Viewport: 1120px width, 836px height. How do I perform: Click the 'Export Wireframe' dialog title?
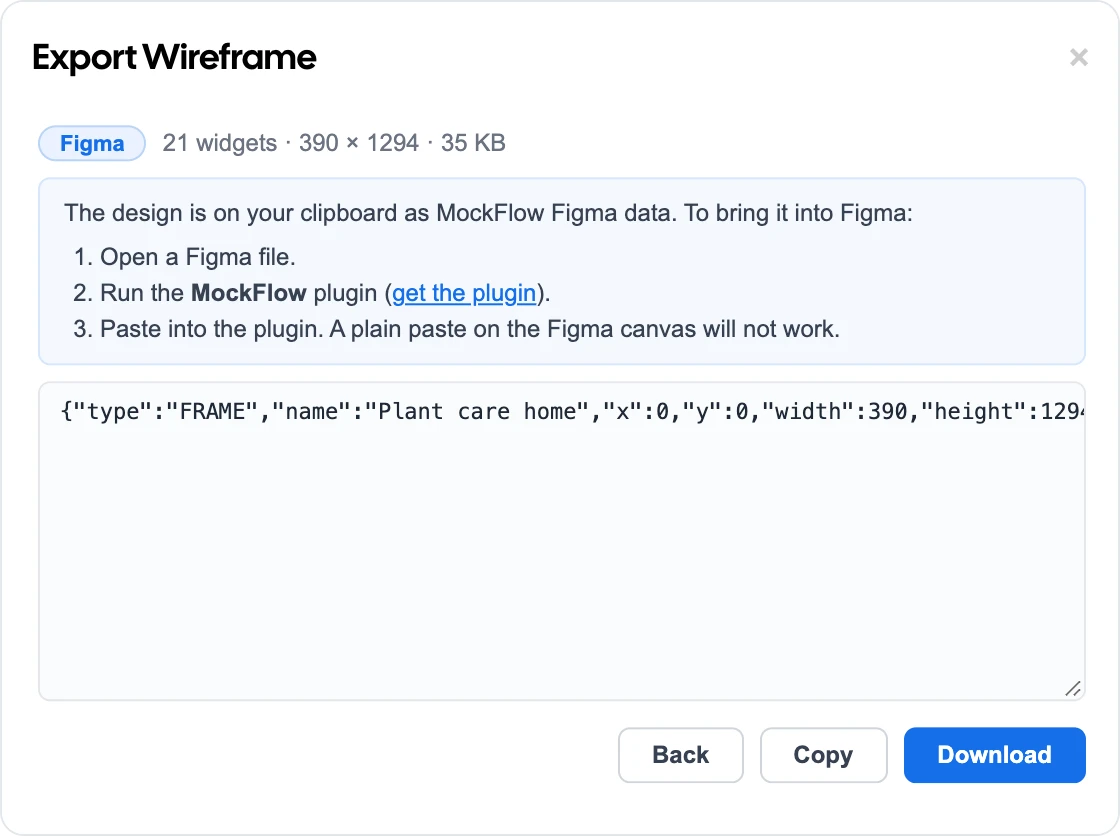174,57
